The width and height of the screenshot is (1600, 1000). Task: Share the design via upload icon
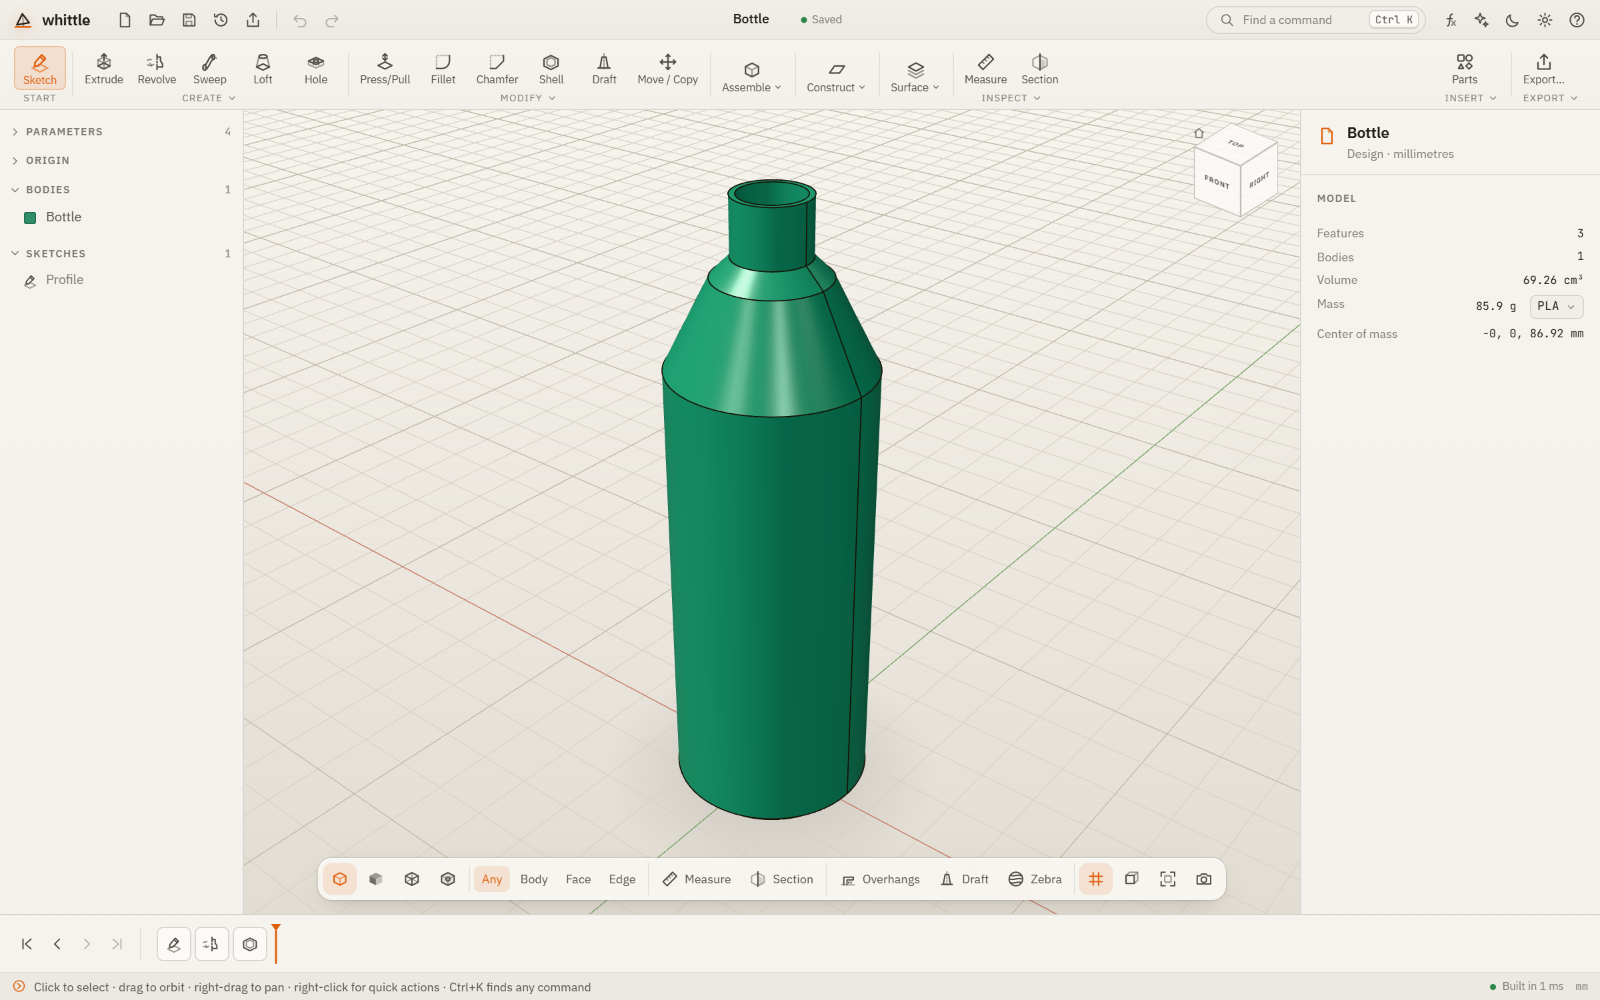tap(253, 20)
